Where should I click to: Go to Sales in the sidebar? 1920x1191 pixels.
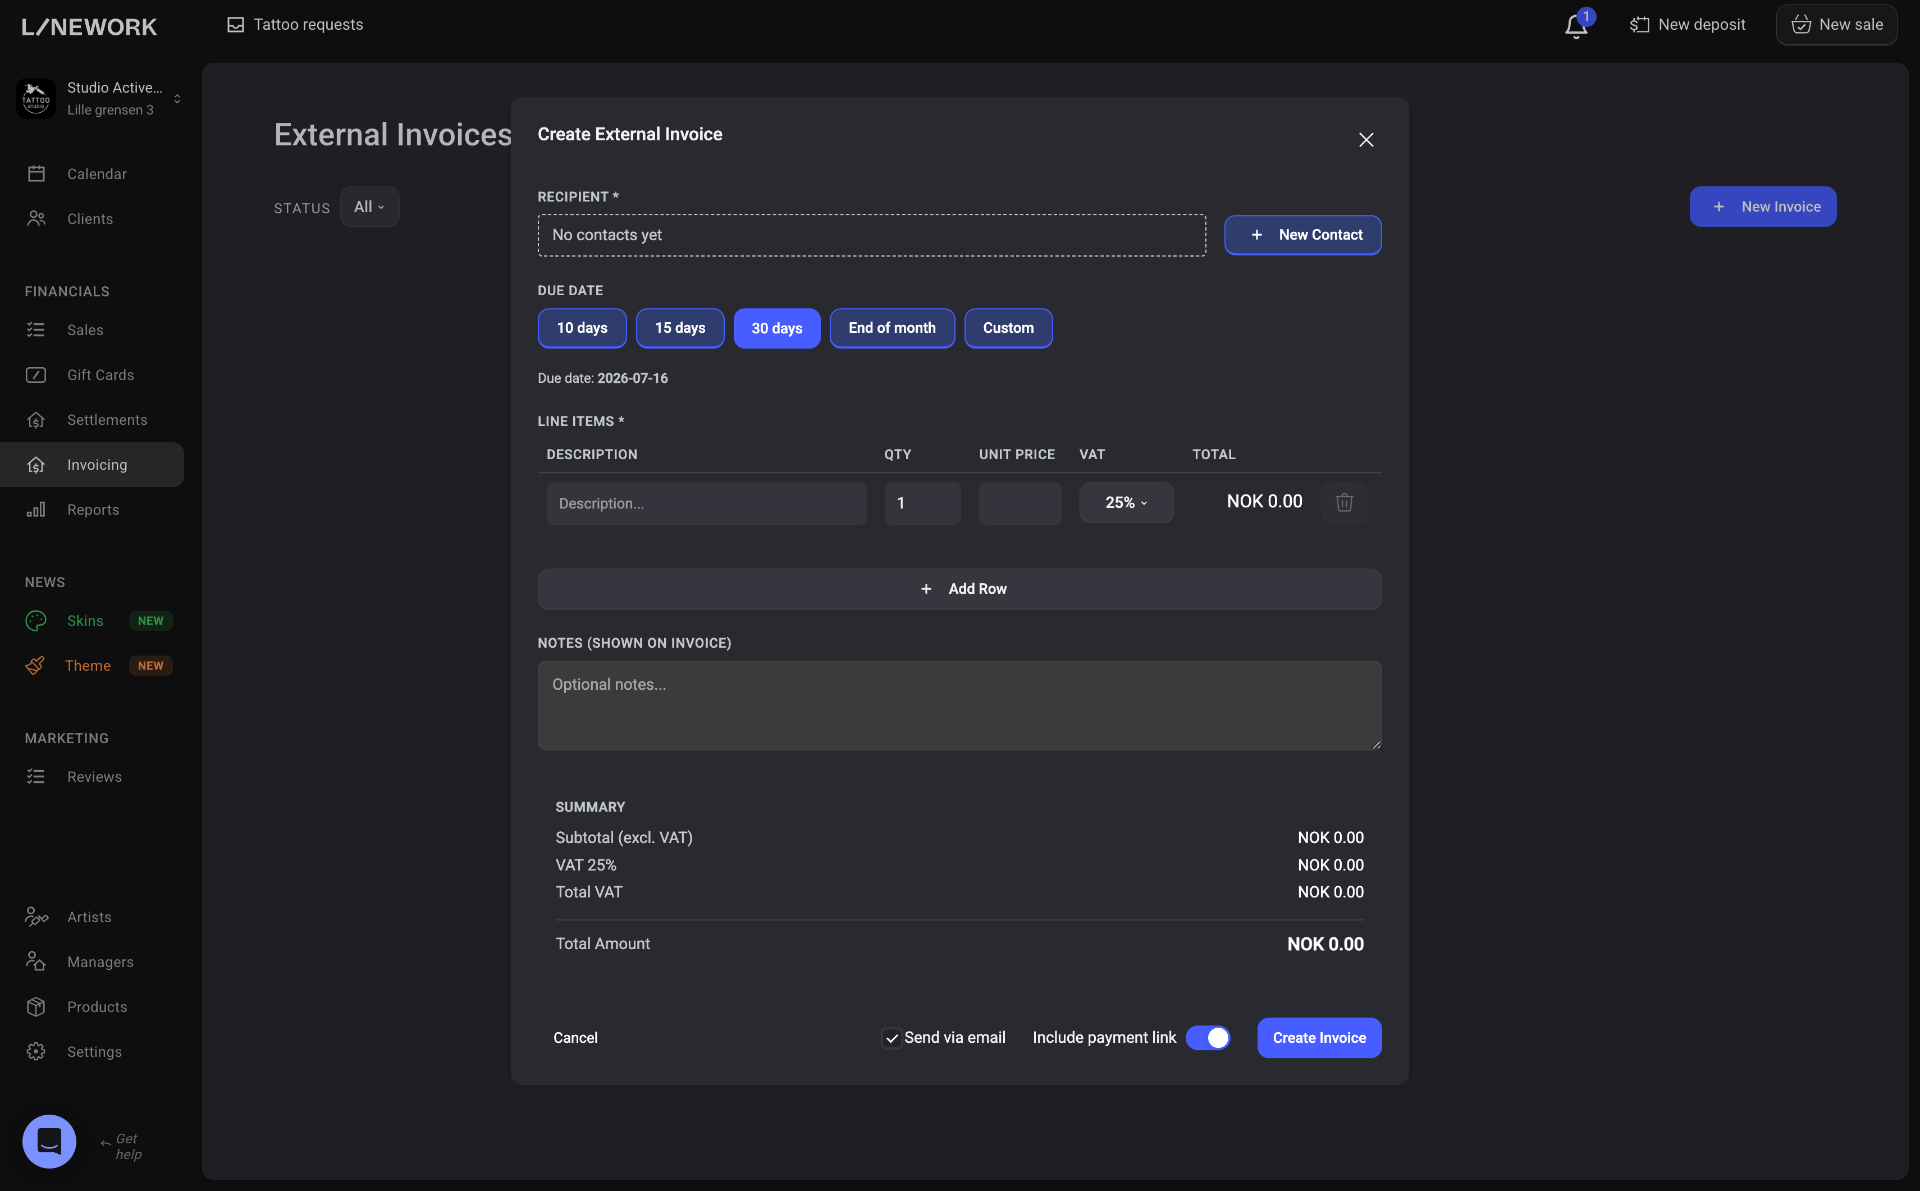point(92,330)
